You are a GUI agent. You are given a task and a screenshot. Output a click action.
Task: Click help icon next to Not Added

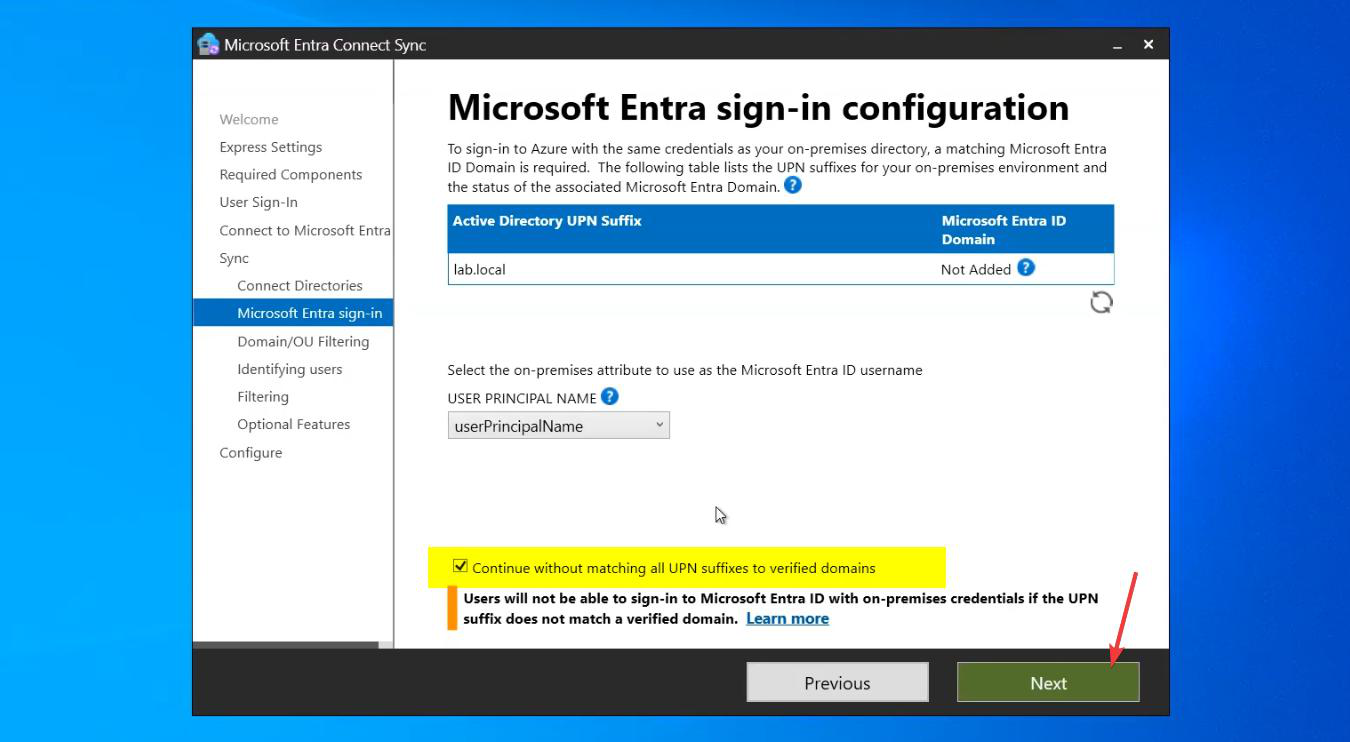(1026, 268)
